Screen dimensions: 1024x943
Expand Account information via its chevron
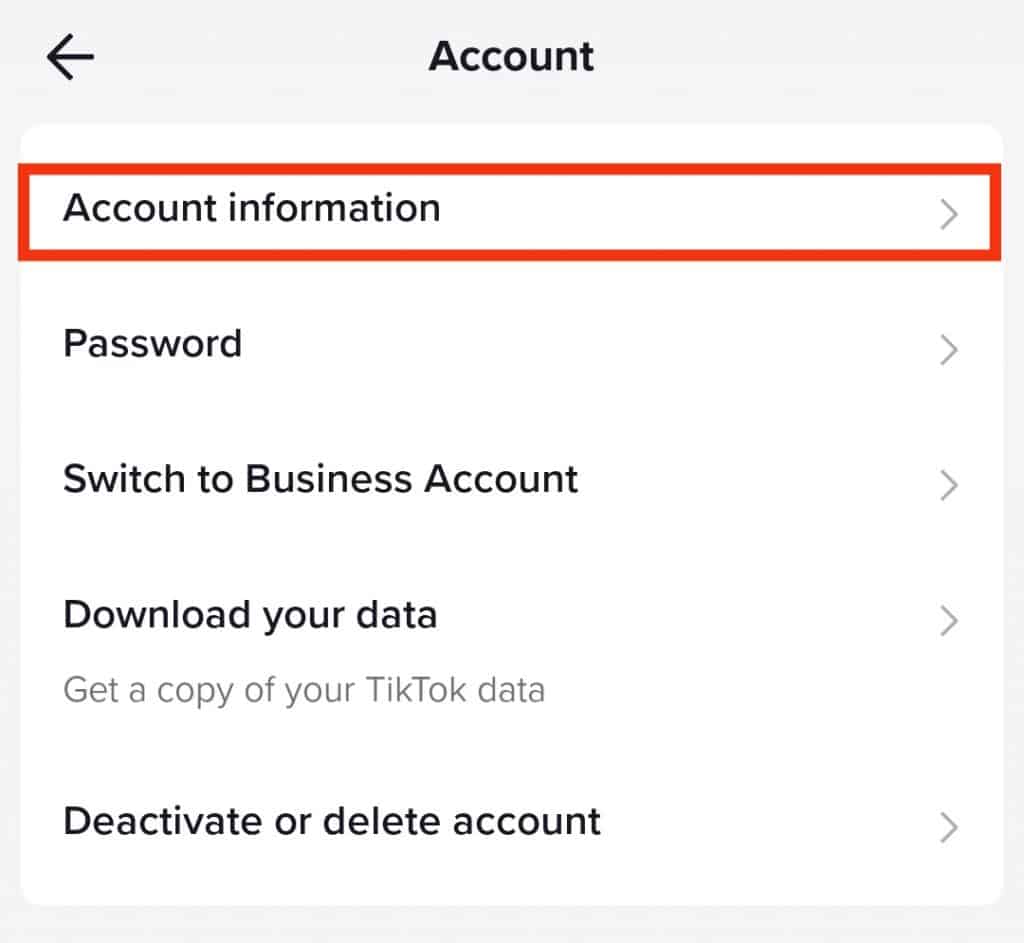coord(948,213)
